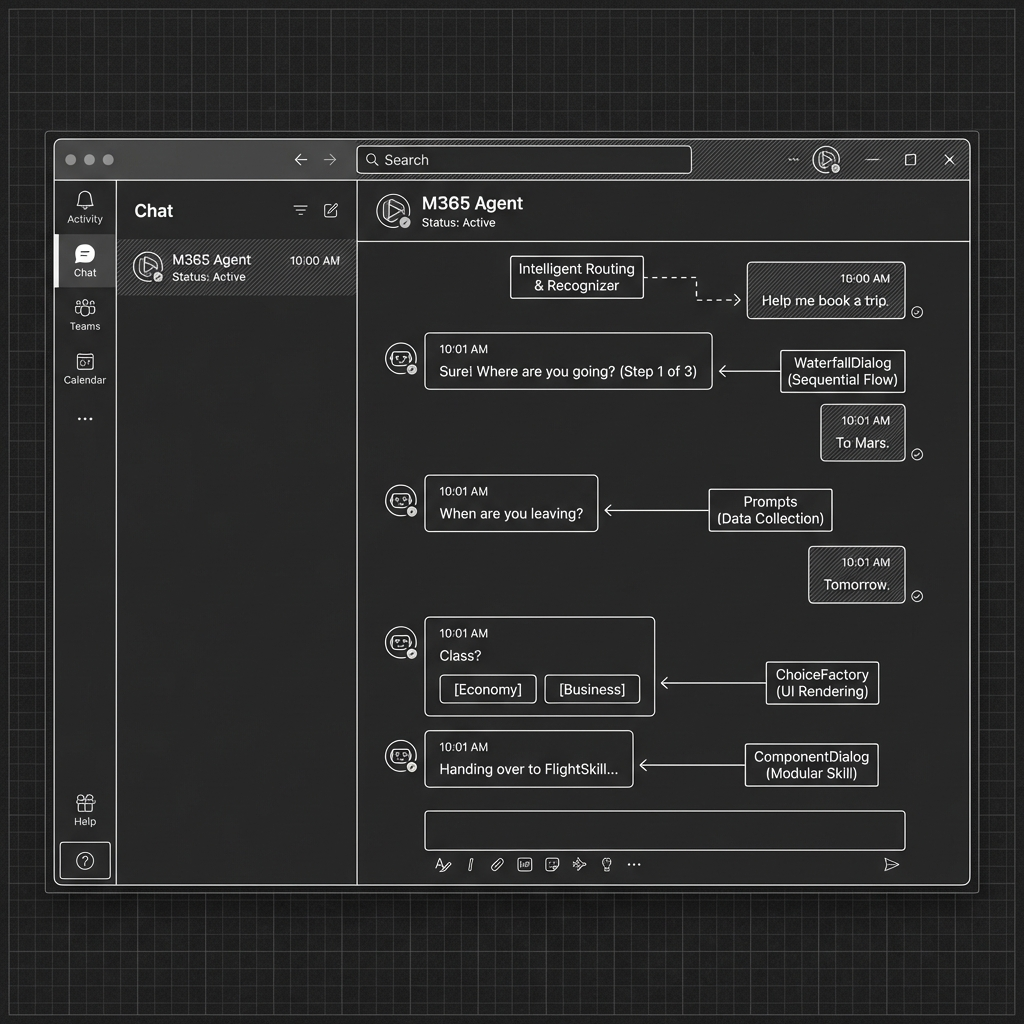The height and width of the screenshot is (1024, 1024).
Task: Choose the [Business] class button
Action: pyautogui.click(x=591, y=689)
